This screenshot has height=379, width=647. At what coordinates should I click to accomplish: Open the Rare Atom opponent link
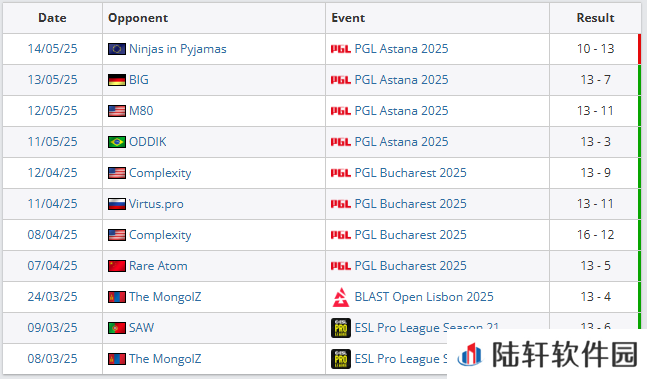158,266
